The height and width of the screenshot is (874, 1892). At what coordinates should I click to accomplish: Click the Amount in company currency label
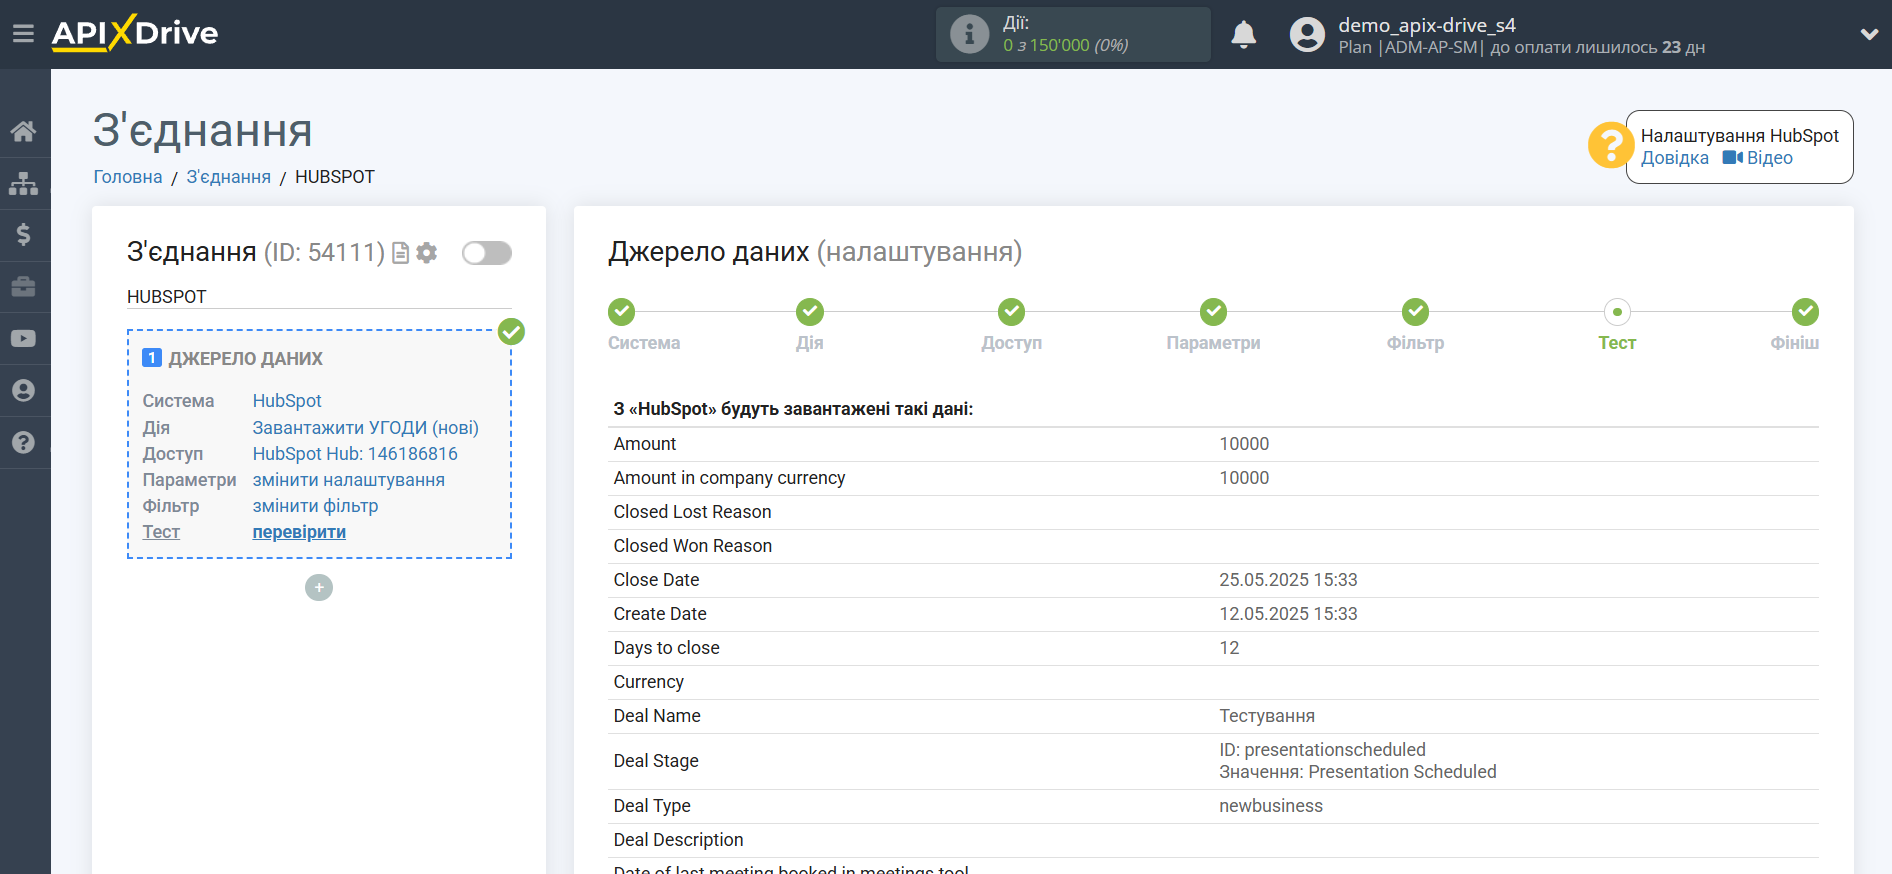(x=729, y=478)
